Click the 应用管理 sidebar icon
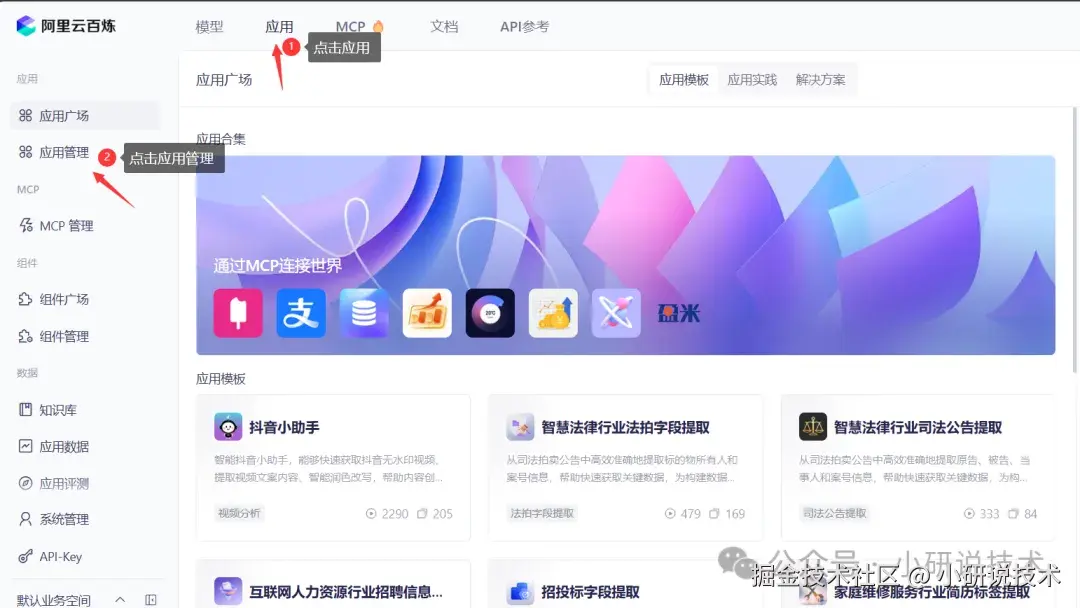Screen dimensions: 1080x608 click(25, 152)
